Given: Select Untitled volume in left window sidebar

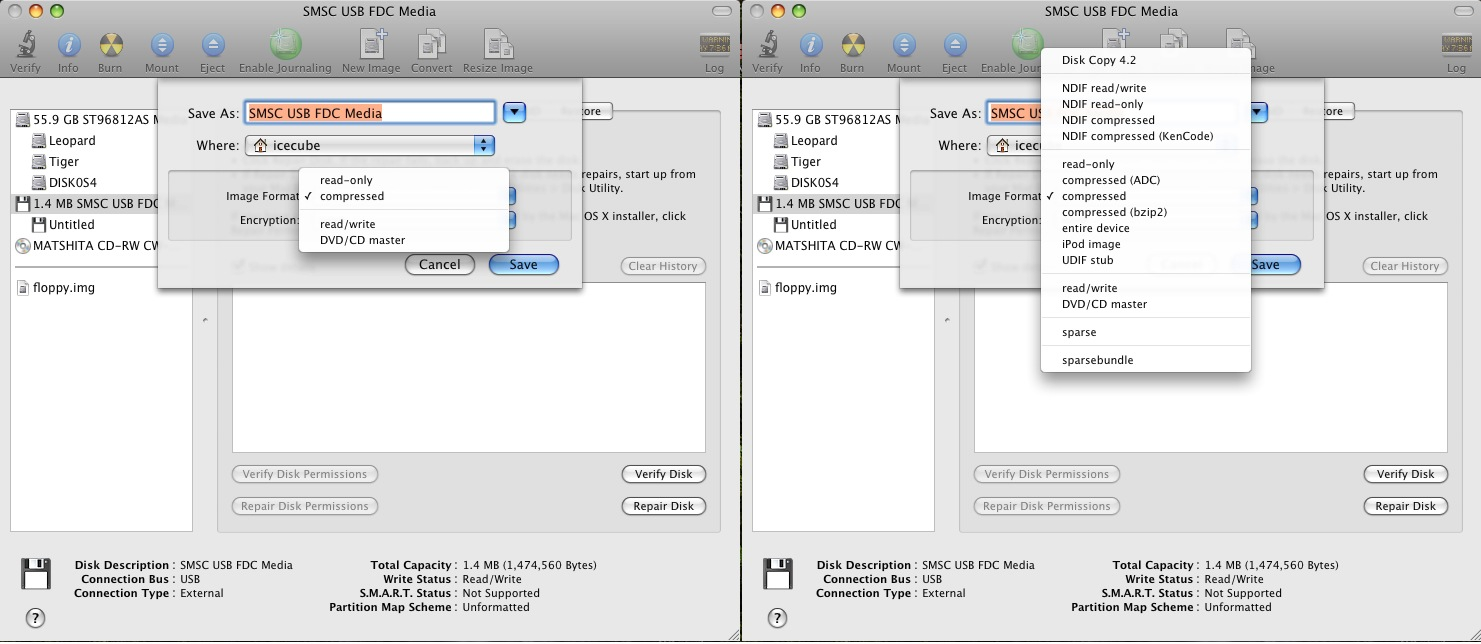Looking at the screenshot, I should click(63, 225).
